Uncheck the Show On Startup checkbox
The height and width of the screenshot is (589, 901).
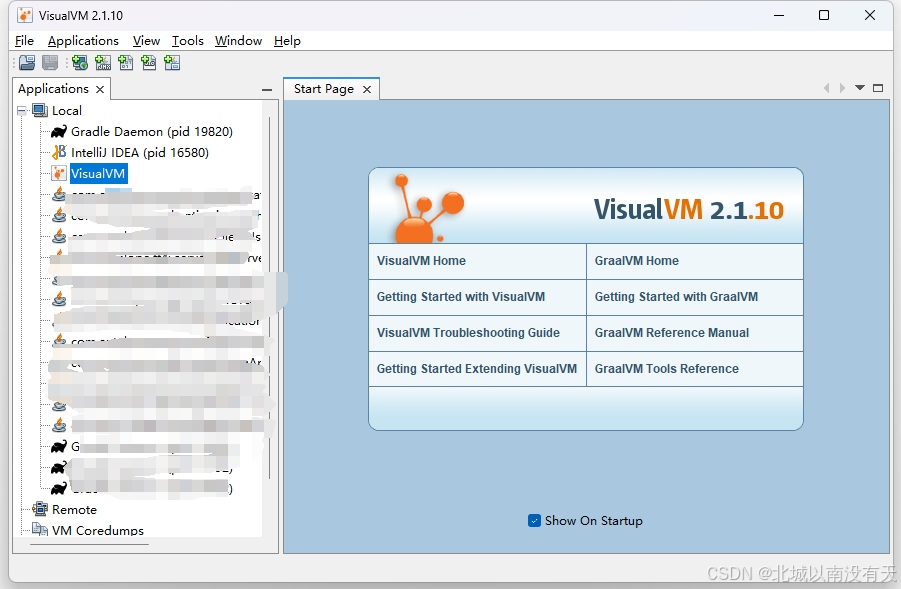click(x=534, y=521)
